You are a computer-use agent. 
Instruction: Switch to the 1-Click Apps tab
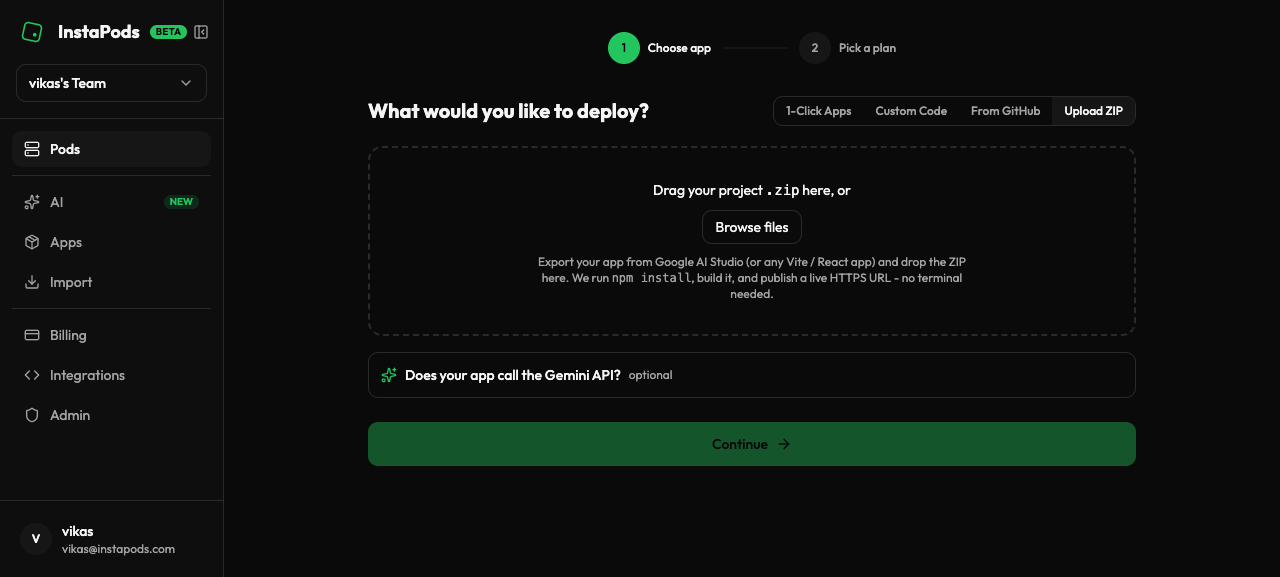818,111
